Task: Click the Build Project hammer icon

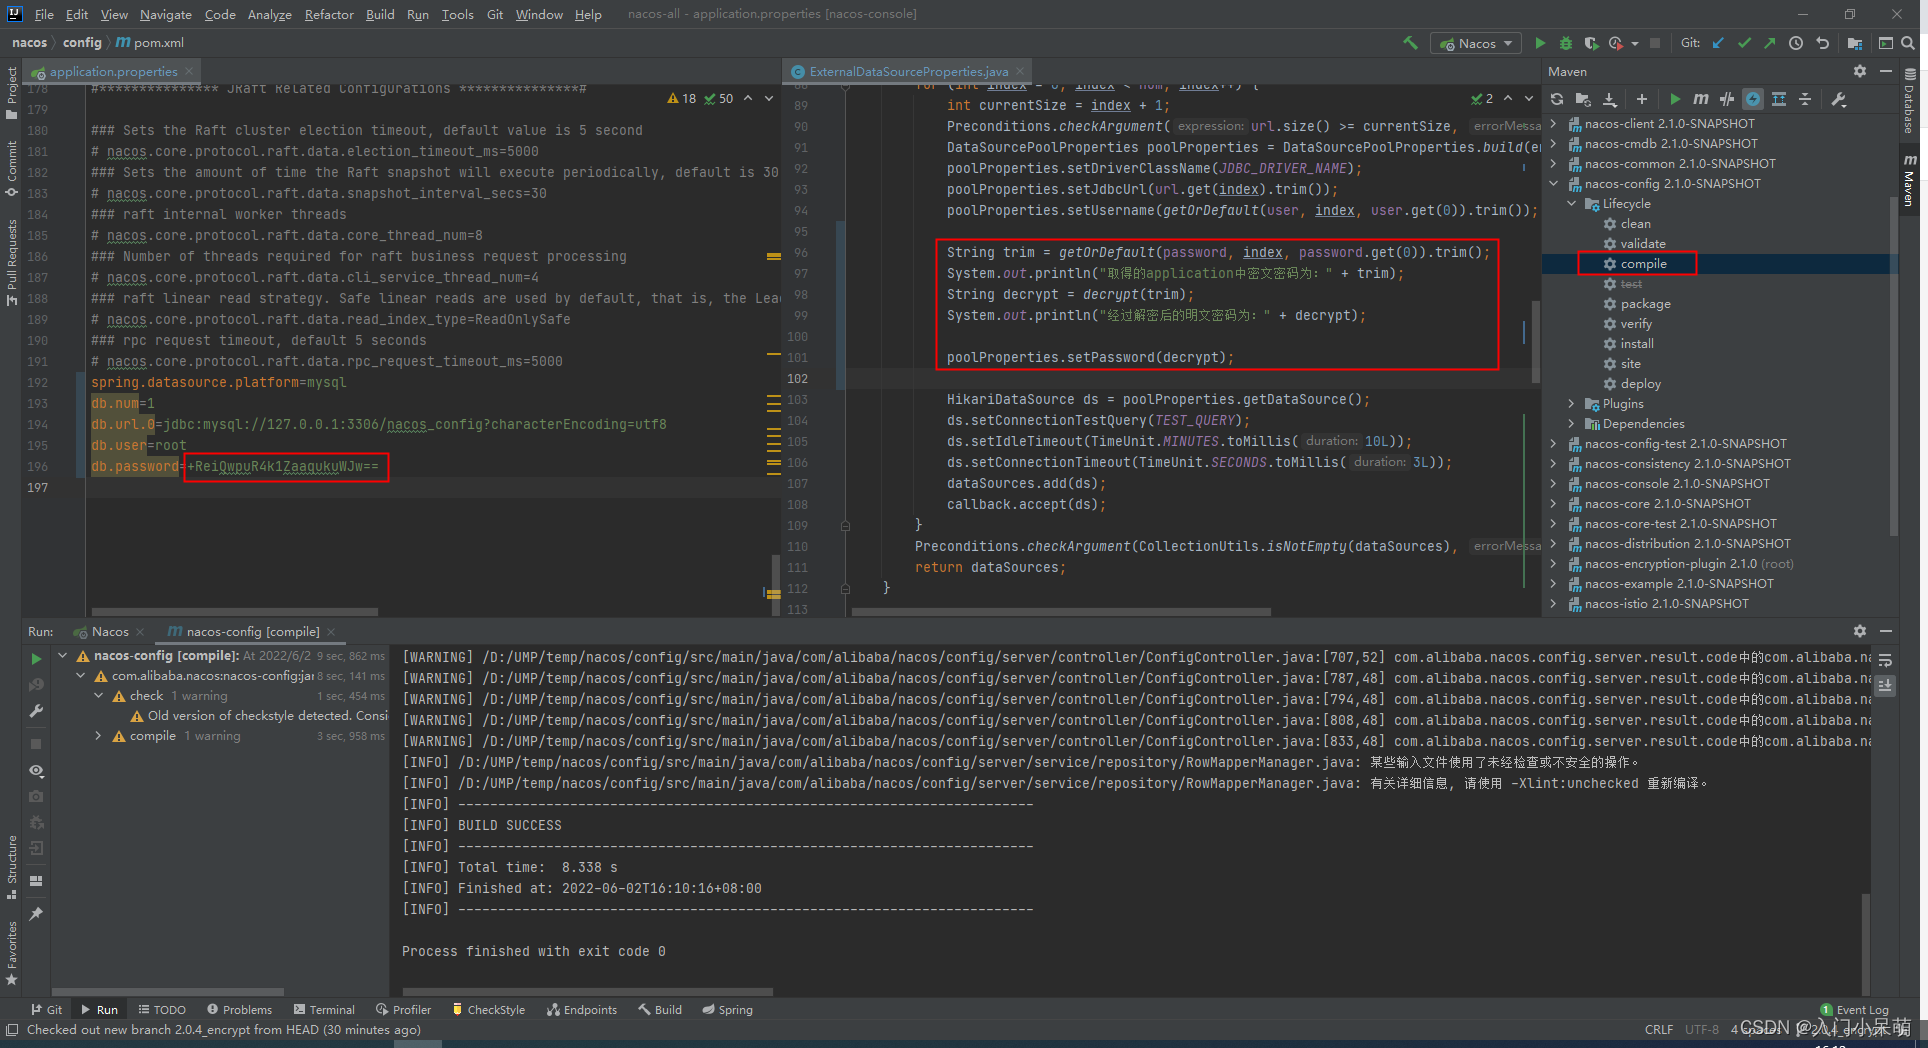Action: (x=1410, y=43)
